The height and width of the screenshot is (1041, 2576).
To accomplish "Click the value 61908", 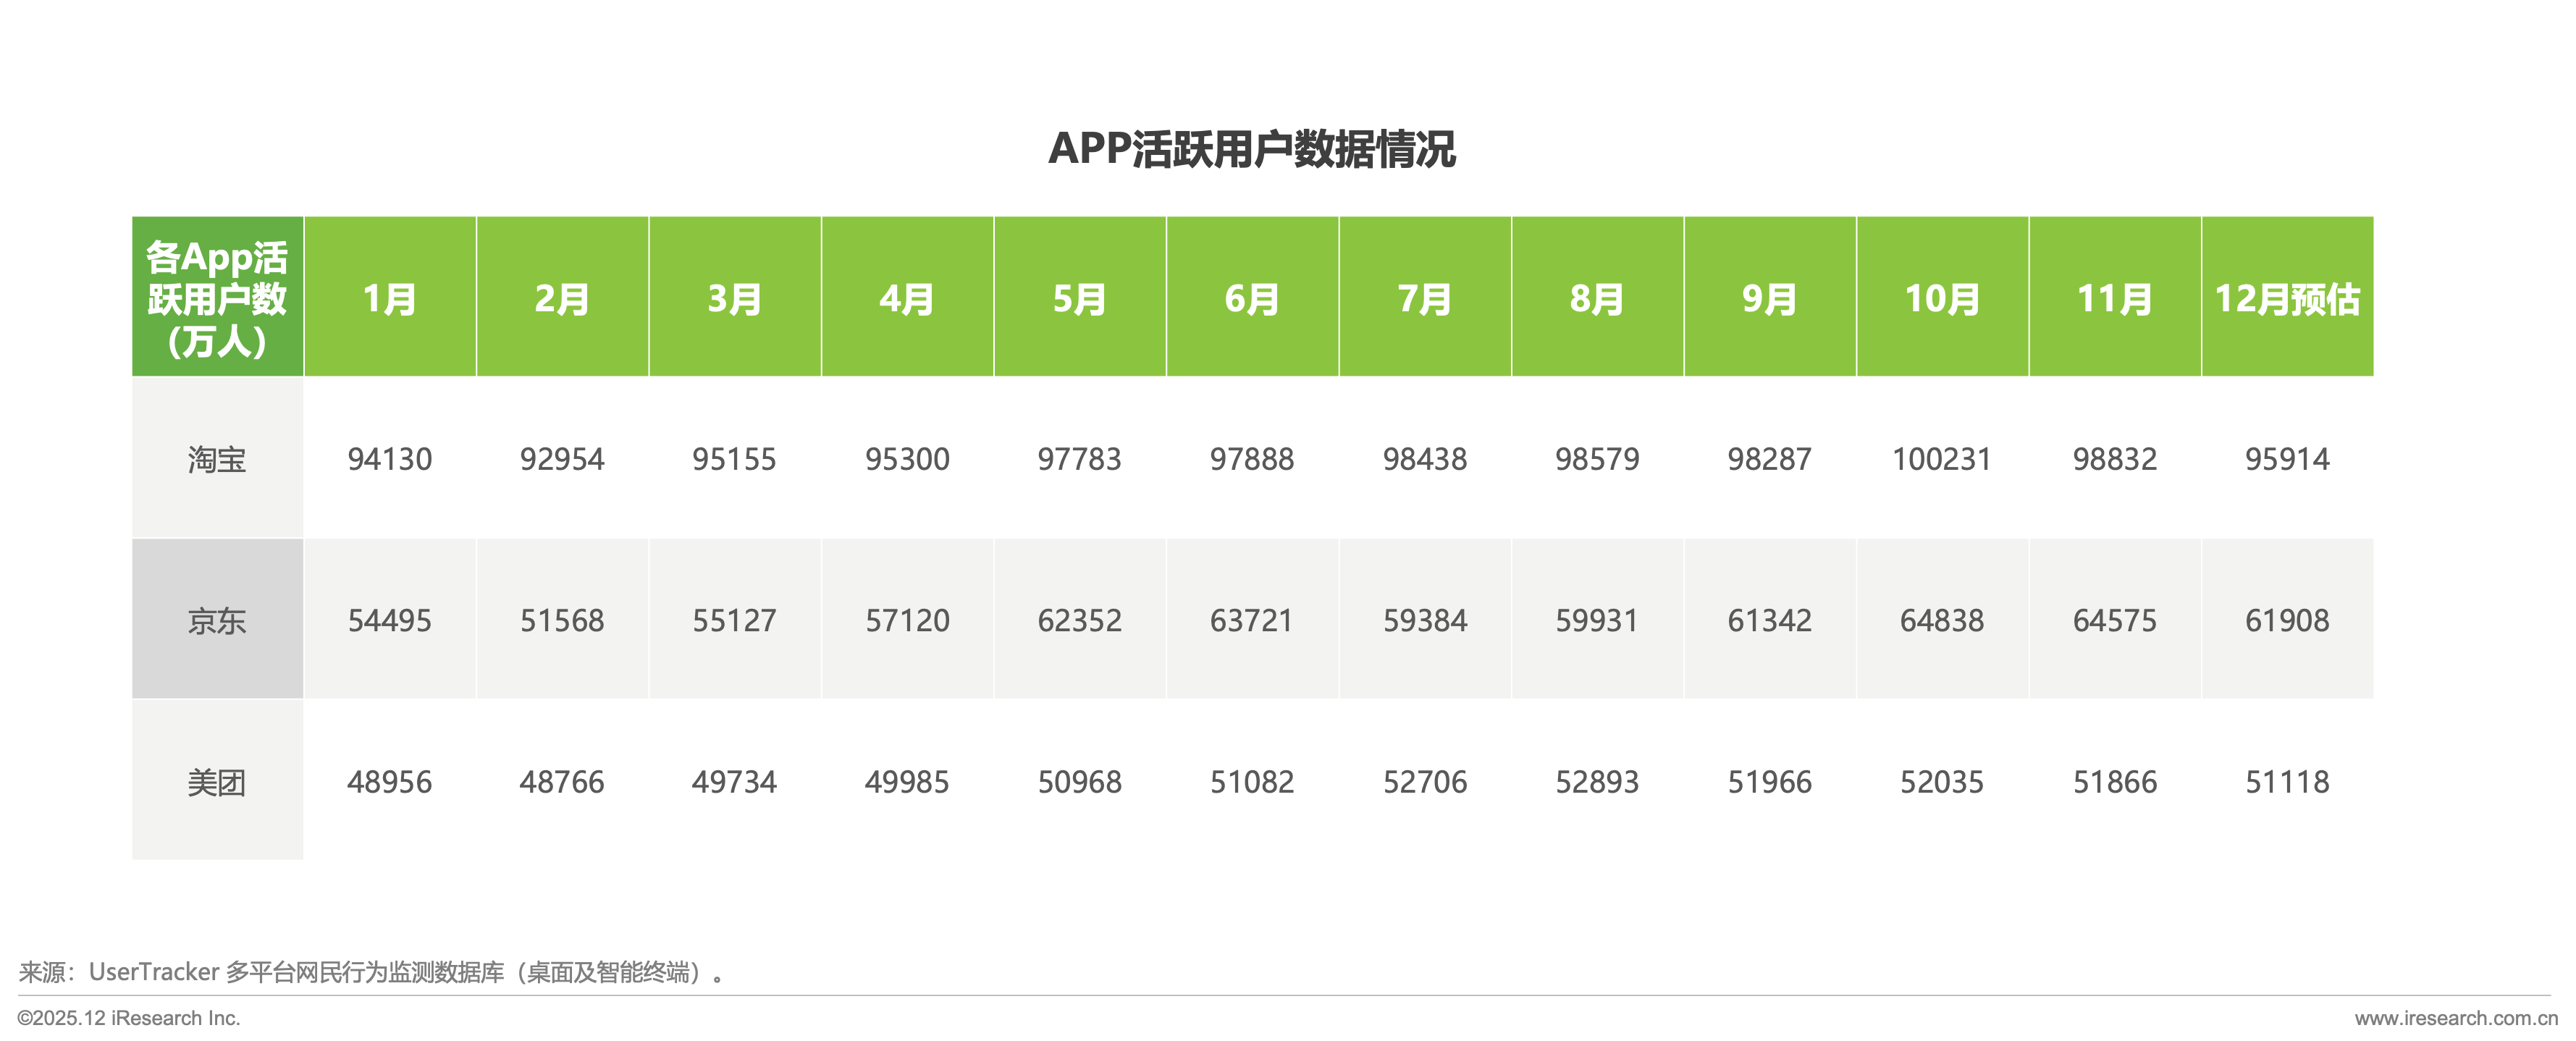I will (x=2287, y=620).
